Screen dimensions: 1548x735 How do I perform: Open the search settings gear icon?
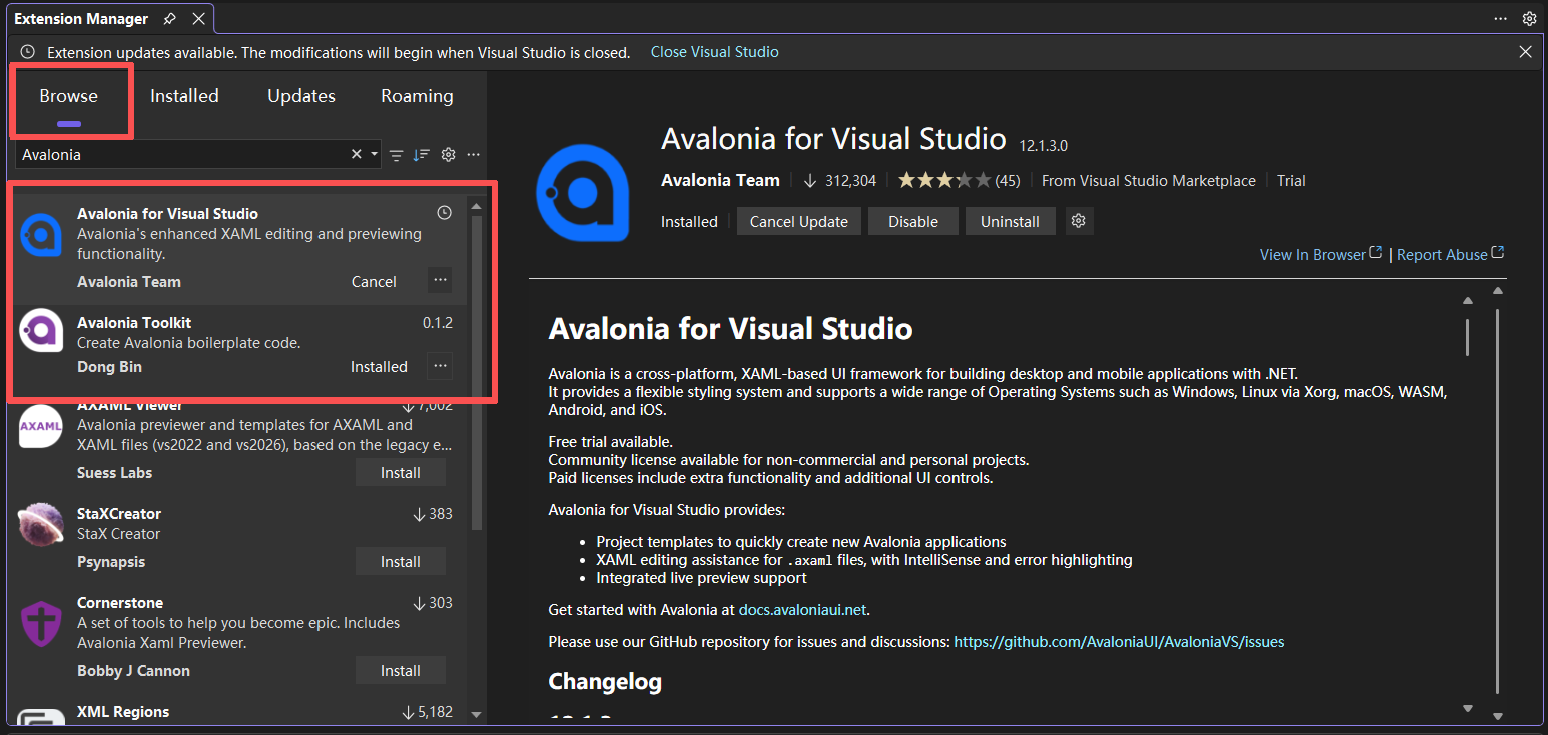449,155
